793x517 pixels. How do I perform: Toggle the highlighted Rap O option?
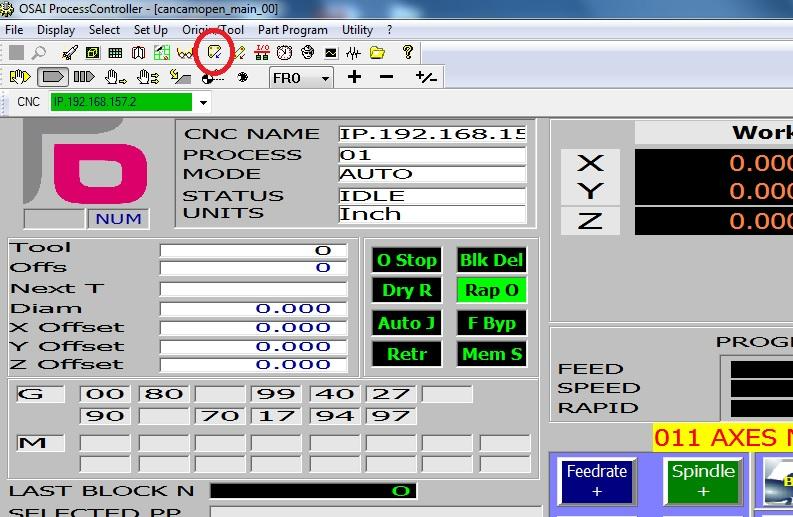[x=491, y=290]
